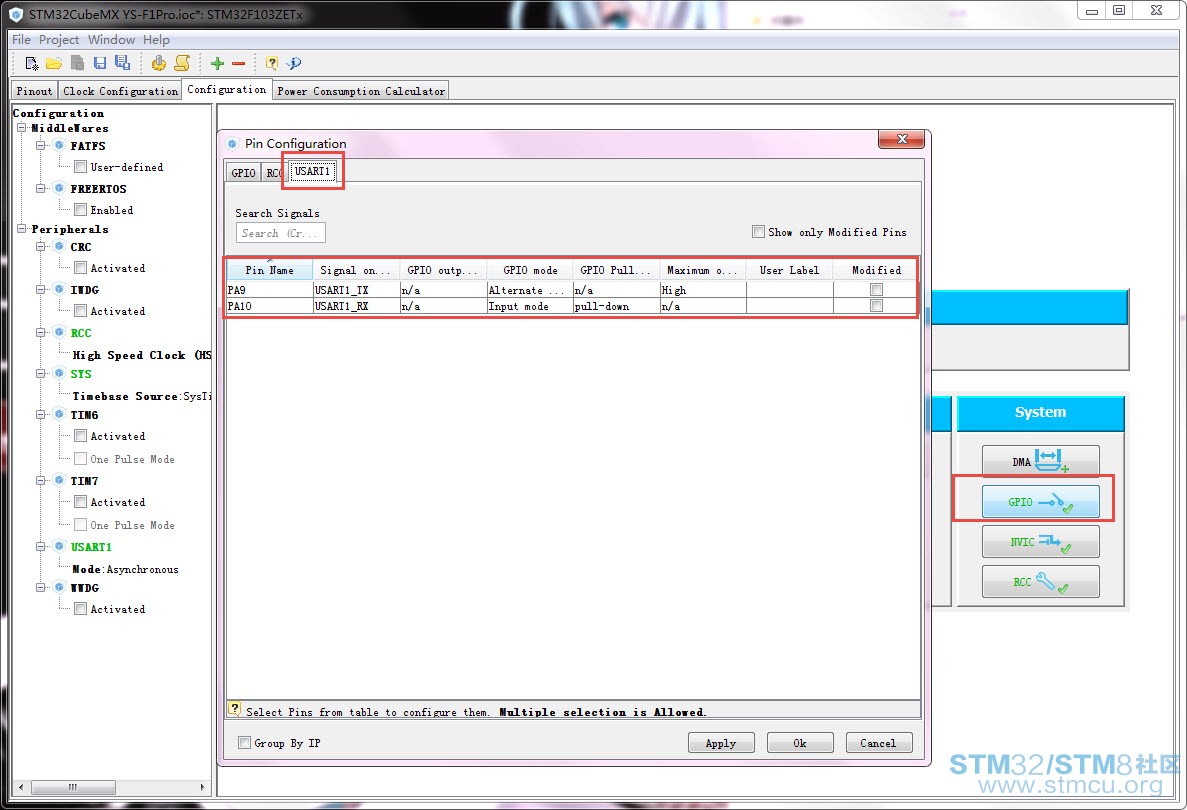This screenshot has width=1187, height=810.
Task: Click the Pin Configuration dialog title icon
Action: [x=232, y=144]
